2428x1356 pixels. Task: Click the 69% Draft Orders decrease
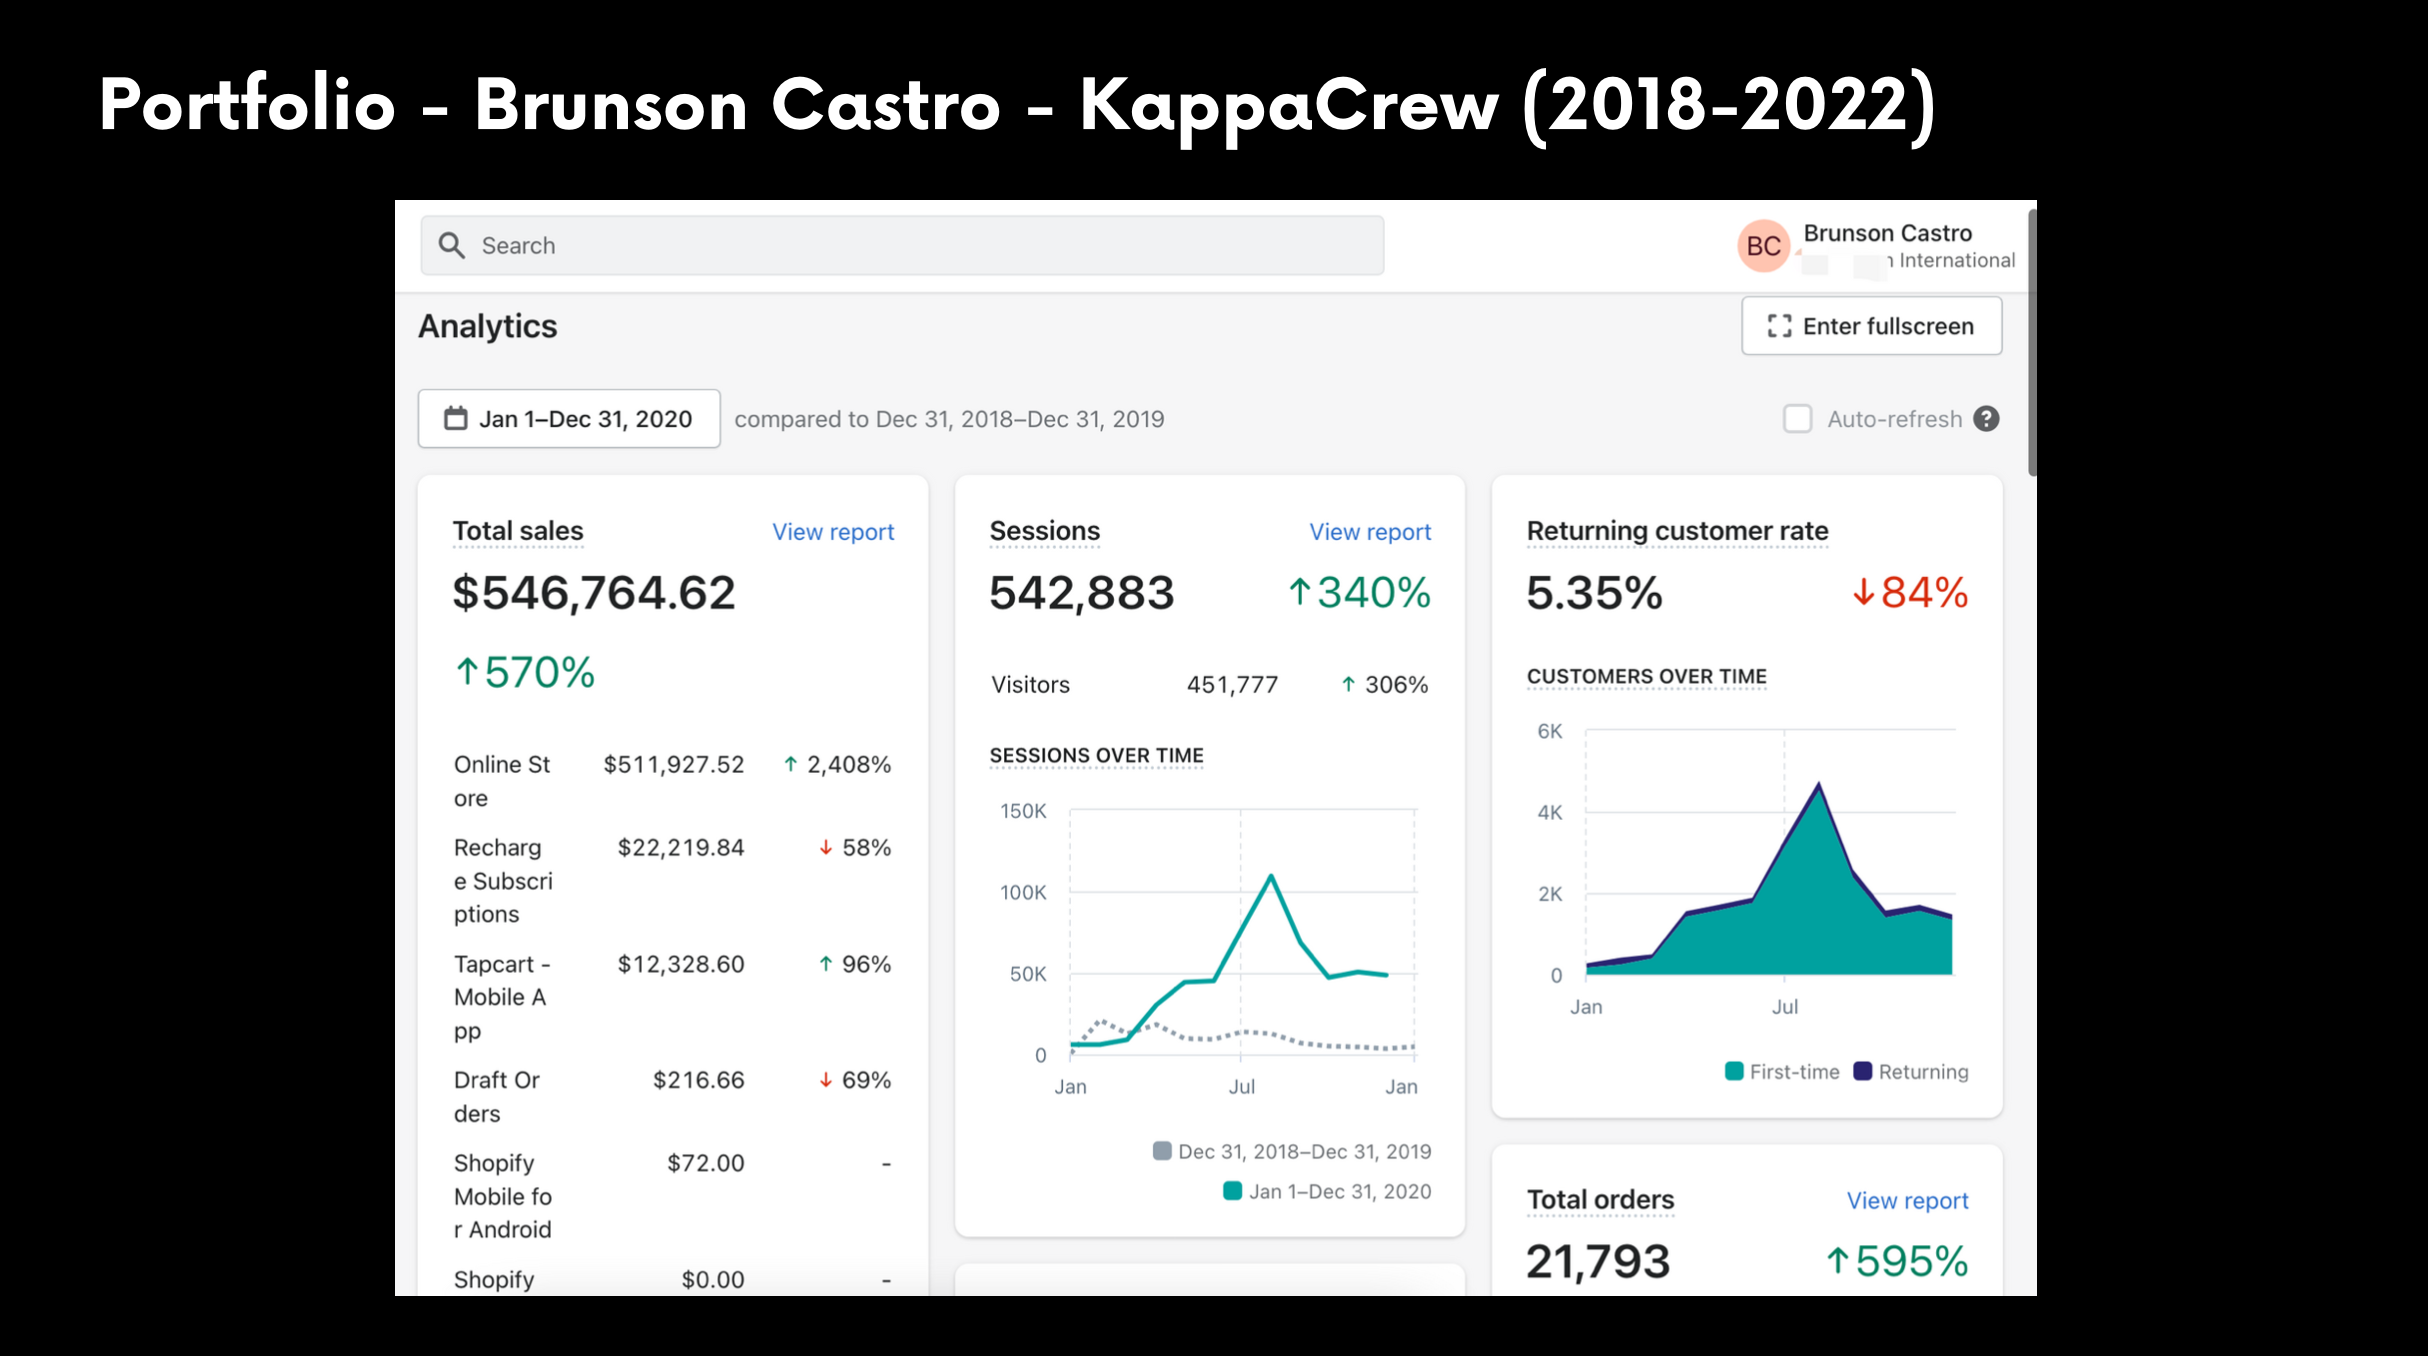tap(855, 1081)
